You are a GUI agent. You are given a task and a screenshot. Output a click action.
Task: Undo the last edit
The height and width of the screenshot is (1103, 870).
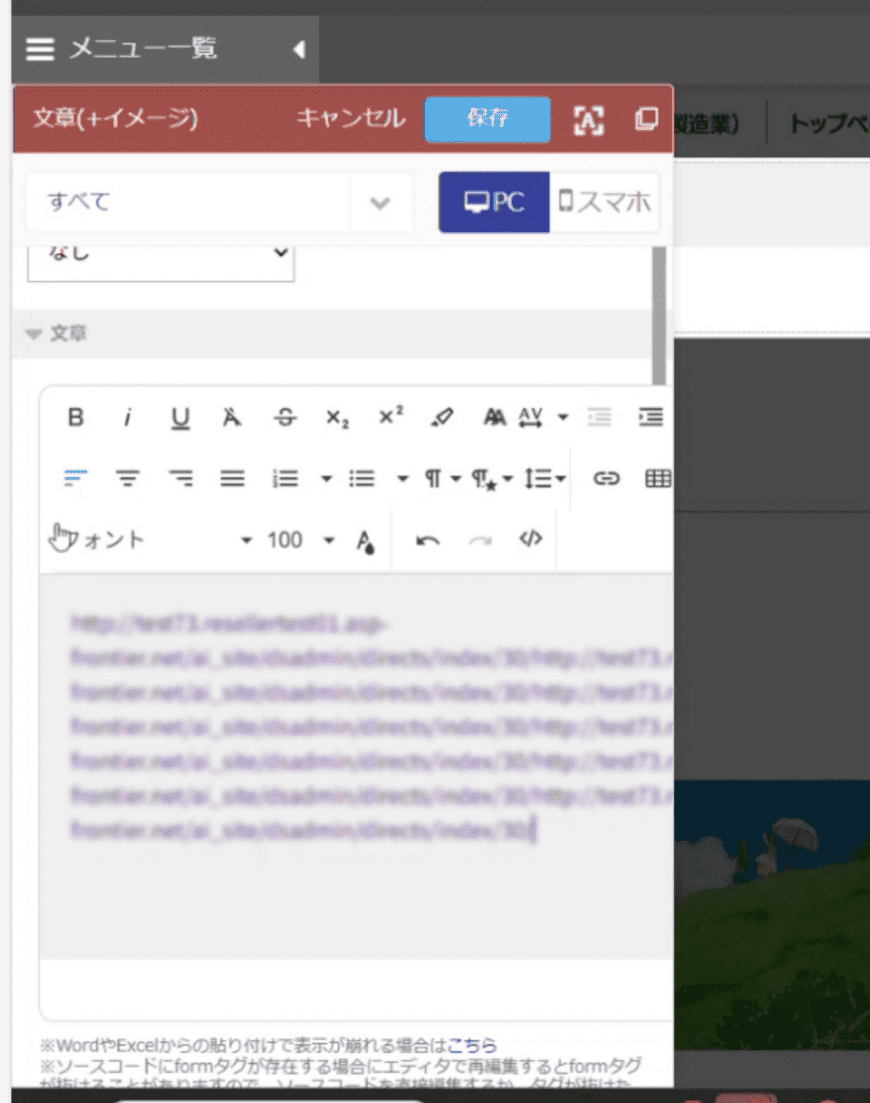coord(428,540)
